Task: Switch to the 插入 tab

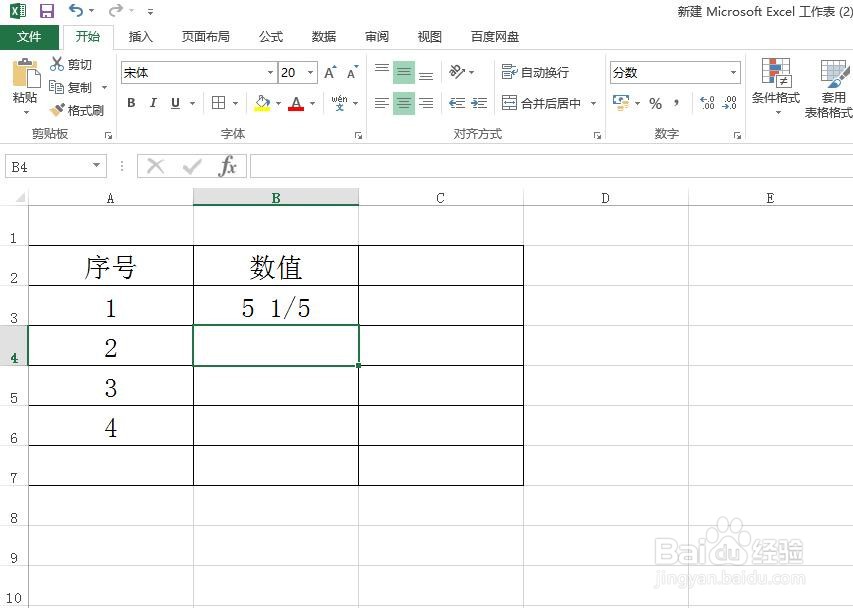Action: pos(140,37)
